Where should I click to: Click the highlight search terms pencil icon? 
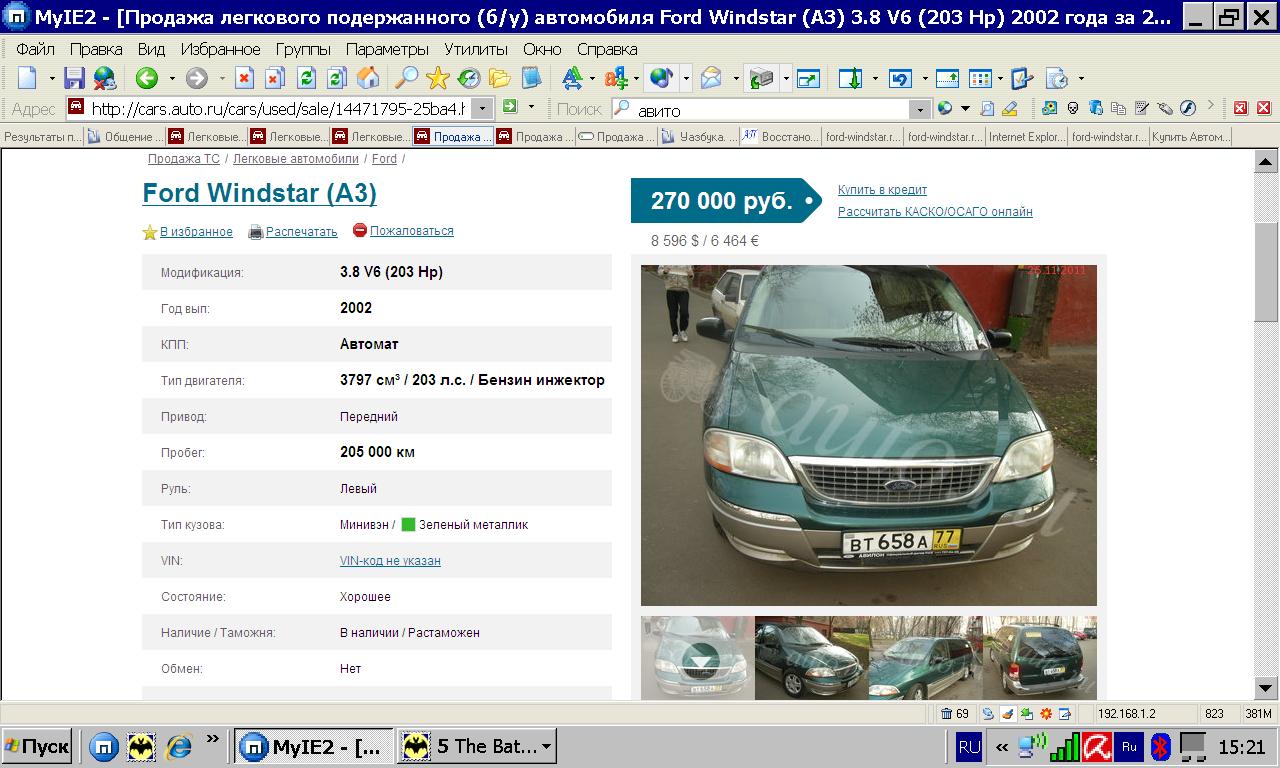pos(1010,108)
